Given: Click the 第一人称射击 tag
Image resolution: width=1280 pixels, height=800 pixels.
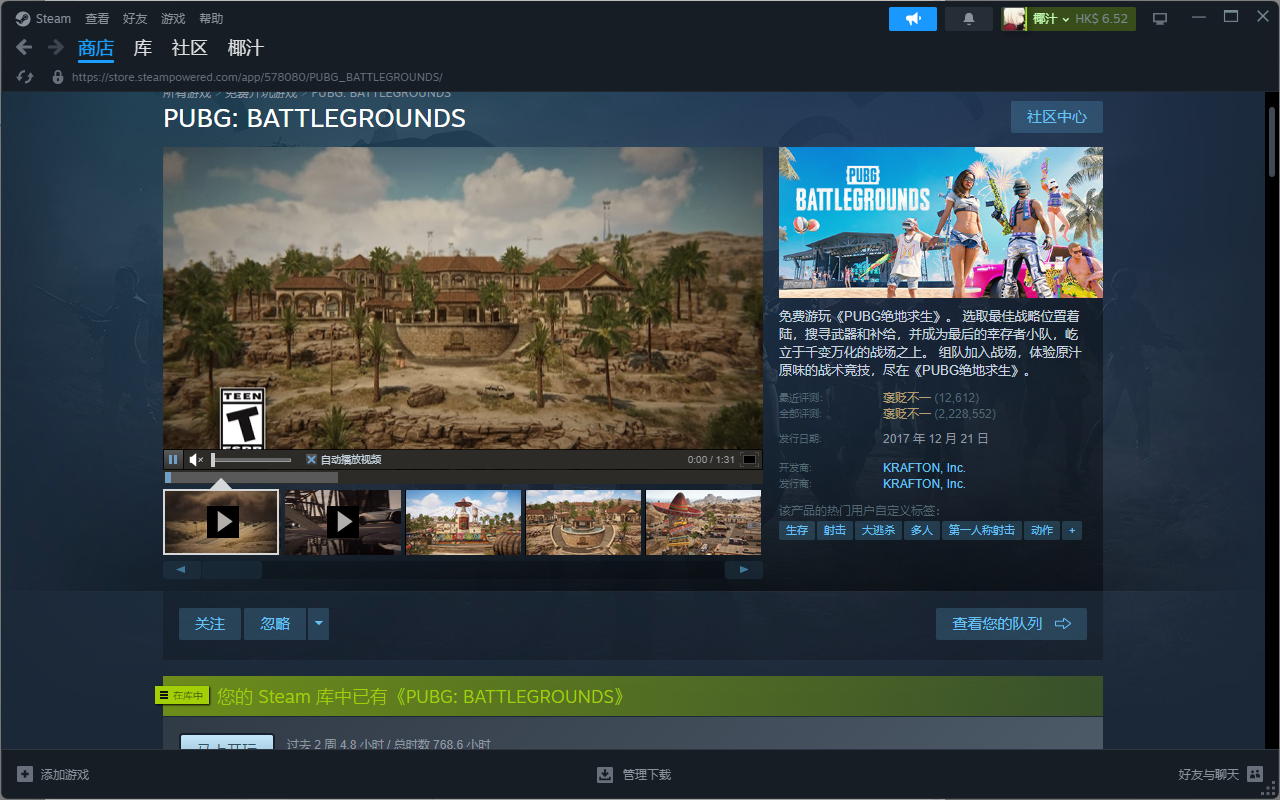Looking at the screenshot, I should click(x=982, y=530).
